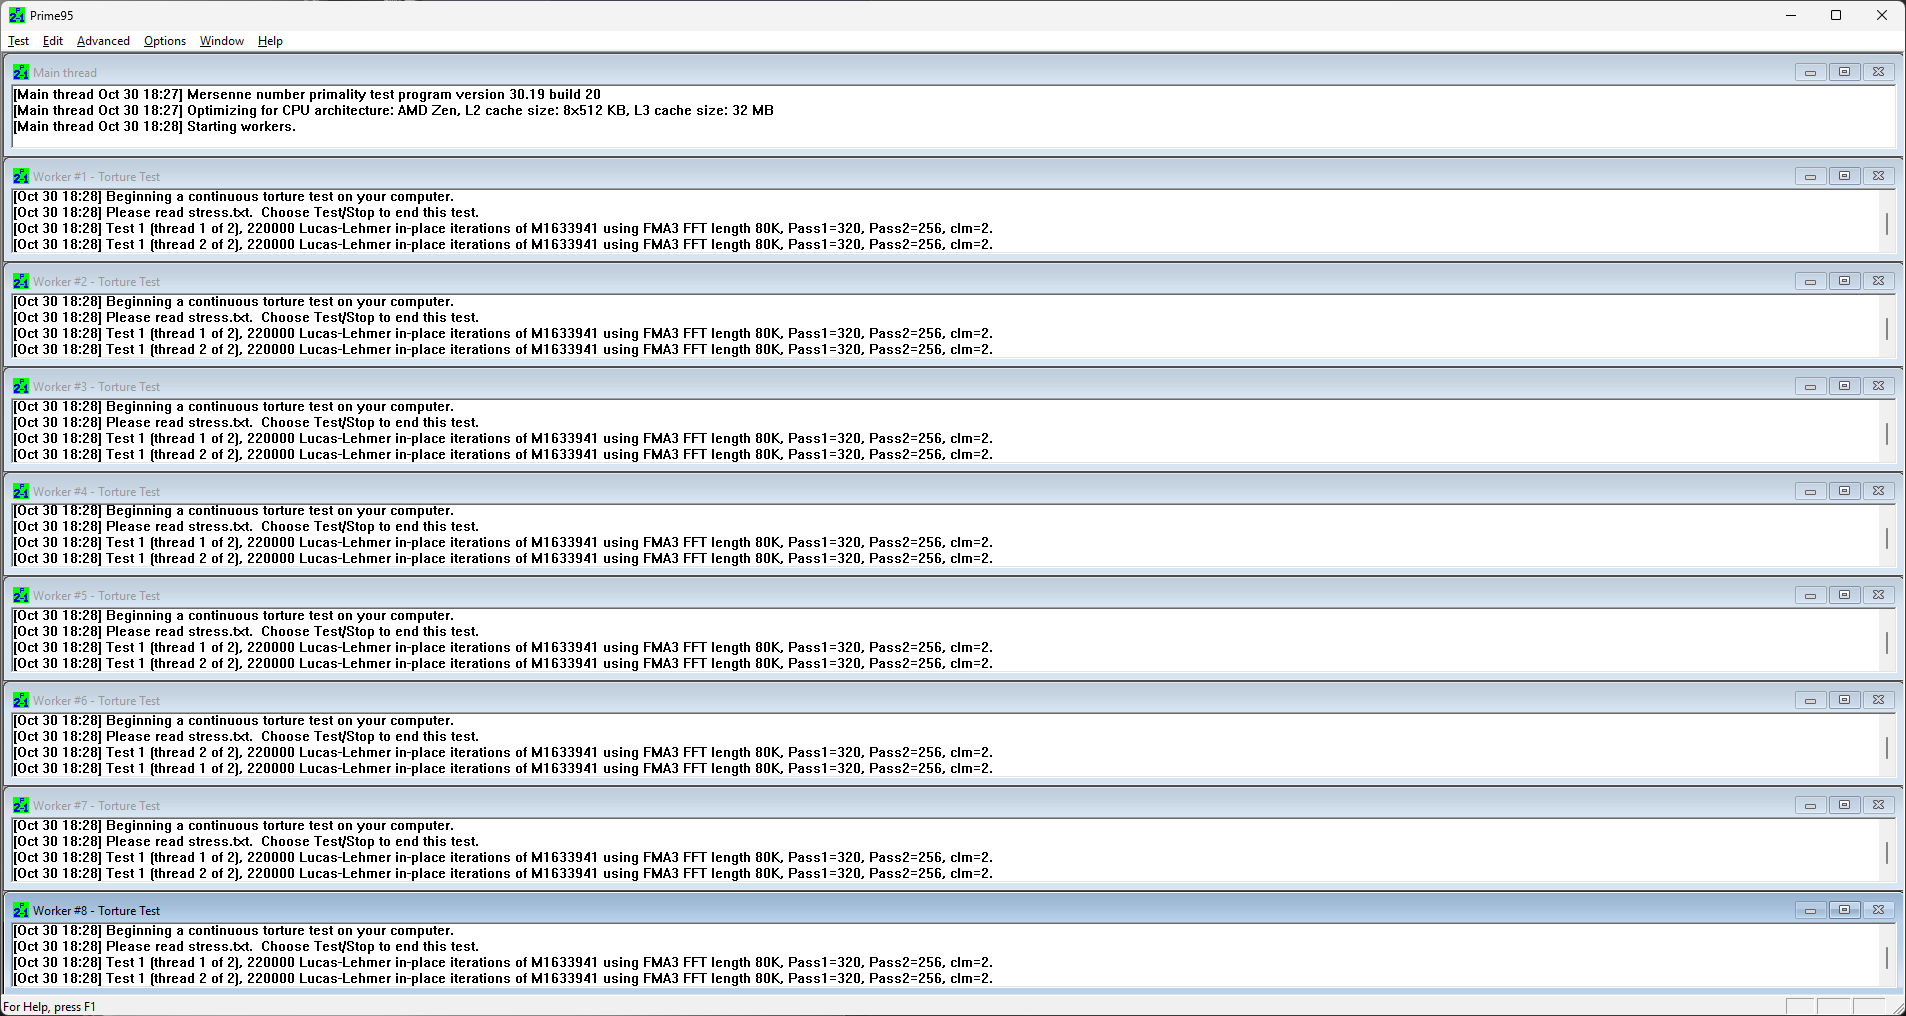Click the Worker #8 scrollbar thumb

[1887, 957]
